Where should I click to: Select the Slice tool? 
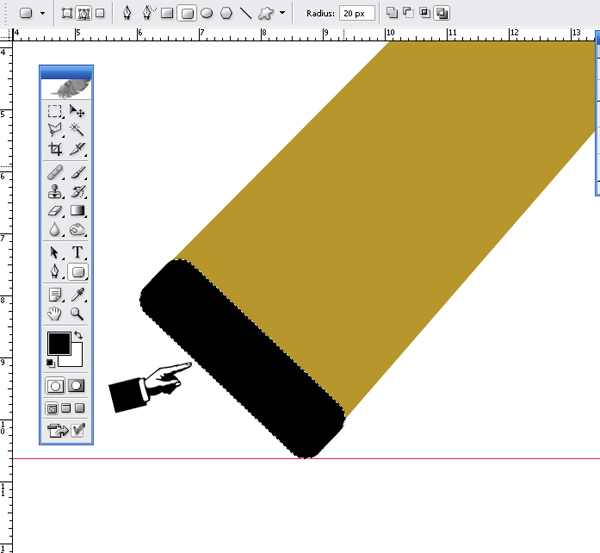(x=77, y=149)
